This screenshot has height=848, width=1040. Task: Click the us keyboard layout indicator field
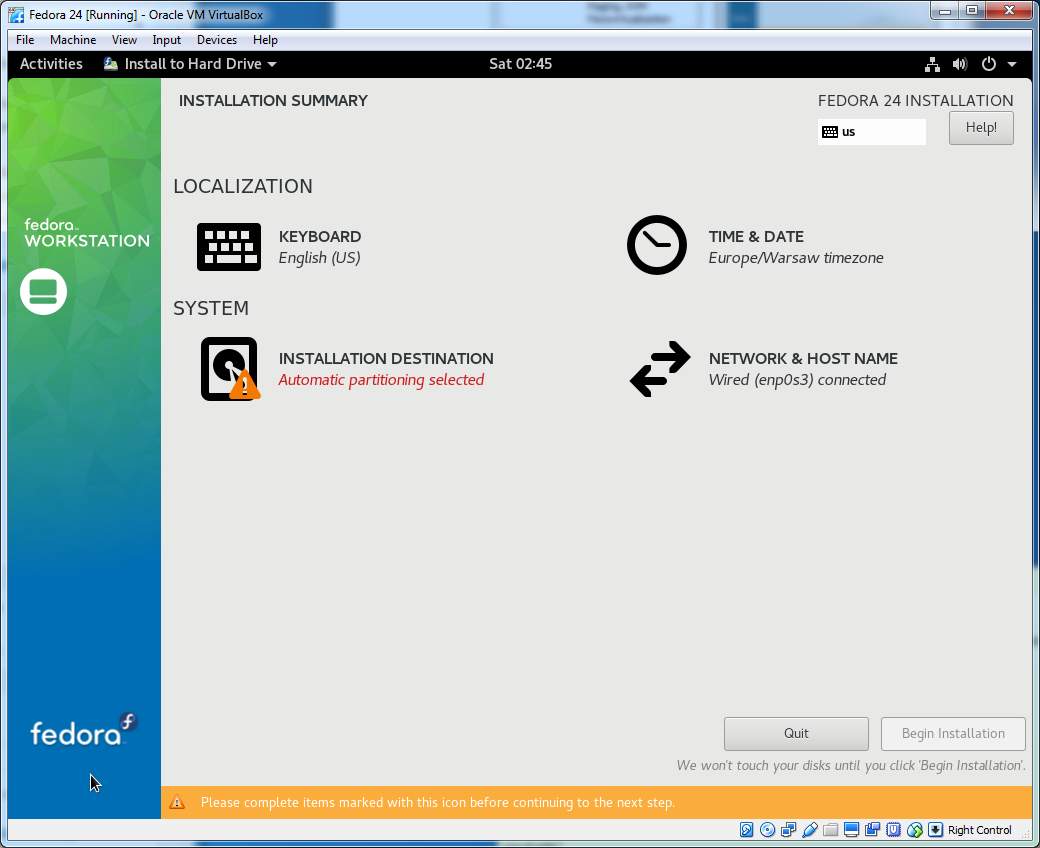(x=872, y=131)
